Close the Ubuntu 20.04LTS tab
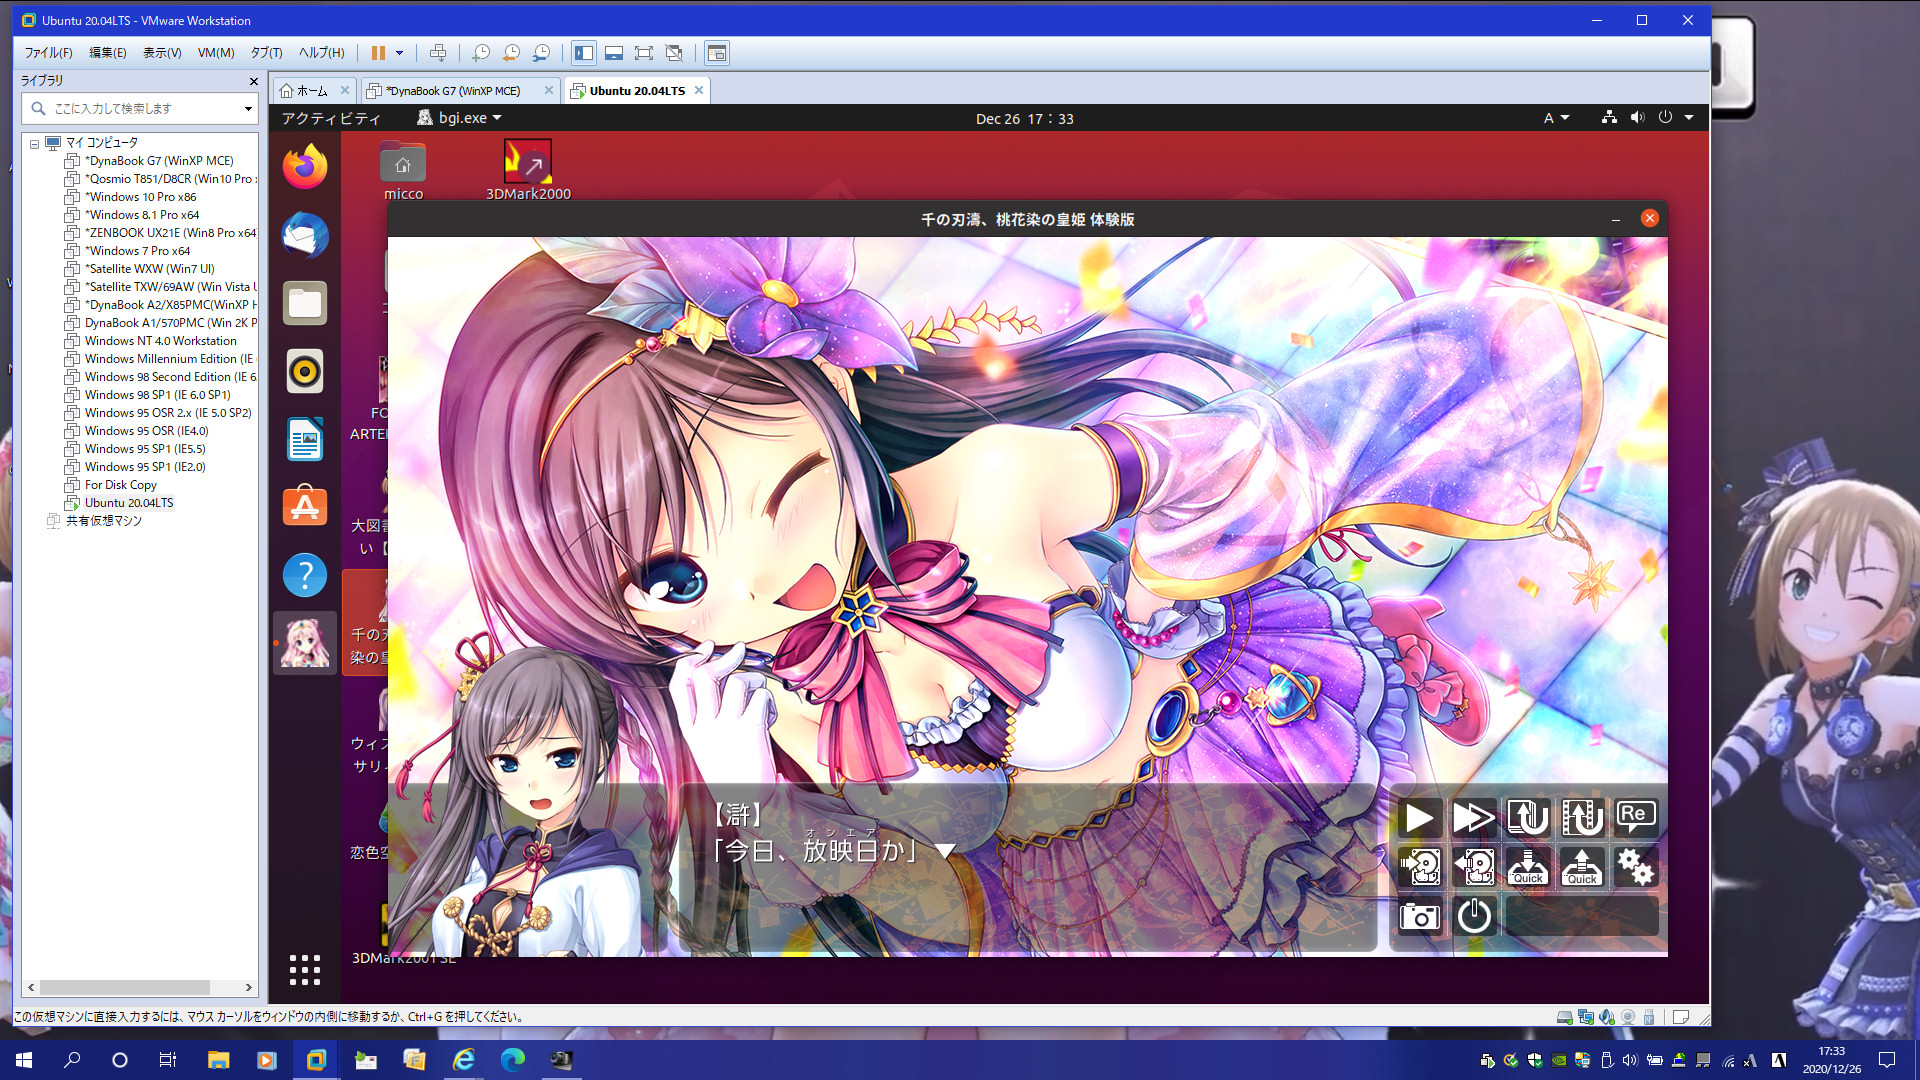The height and width of the screenshot is (1080, 1920). (699, 90)
